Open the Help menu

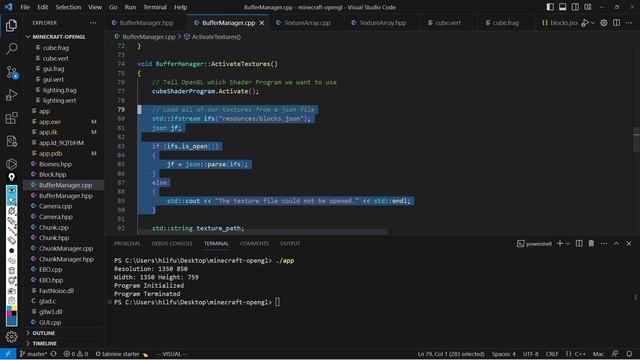pos(180,7)
